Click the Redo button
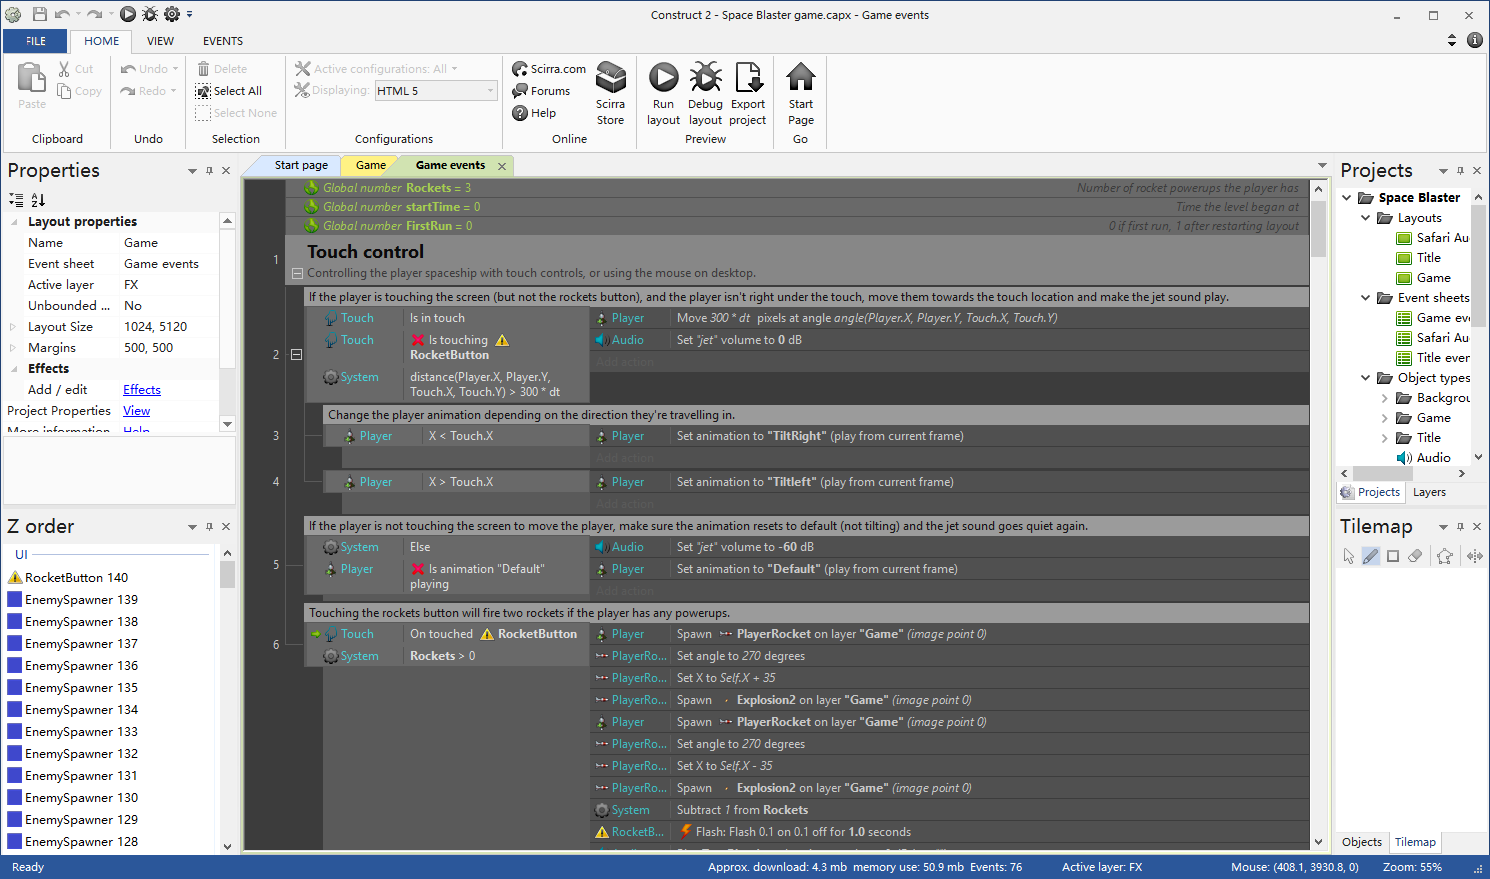Image resolution: width=1490 pixels, height=879 pixels. [147, 91]
